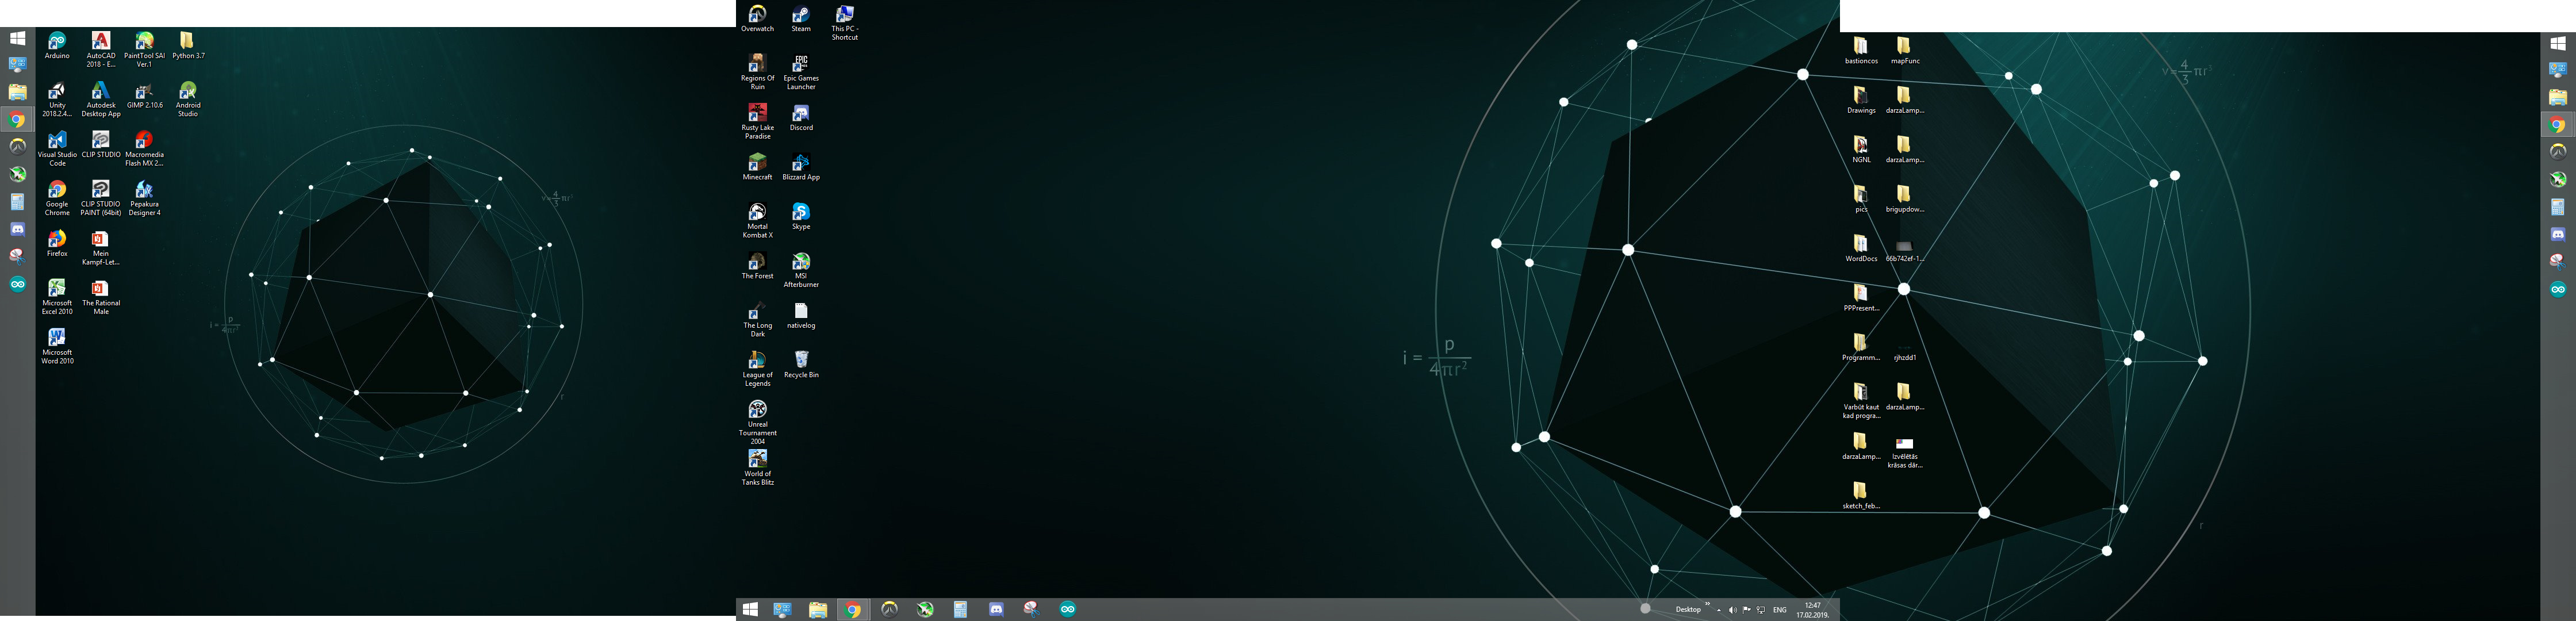Screen dimensions: 2576x621
Task: Switch the ENG input language indicator
Action: pyautogui.click(x=1780, y=610)
